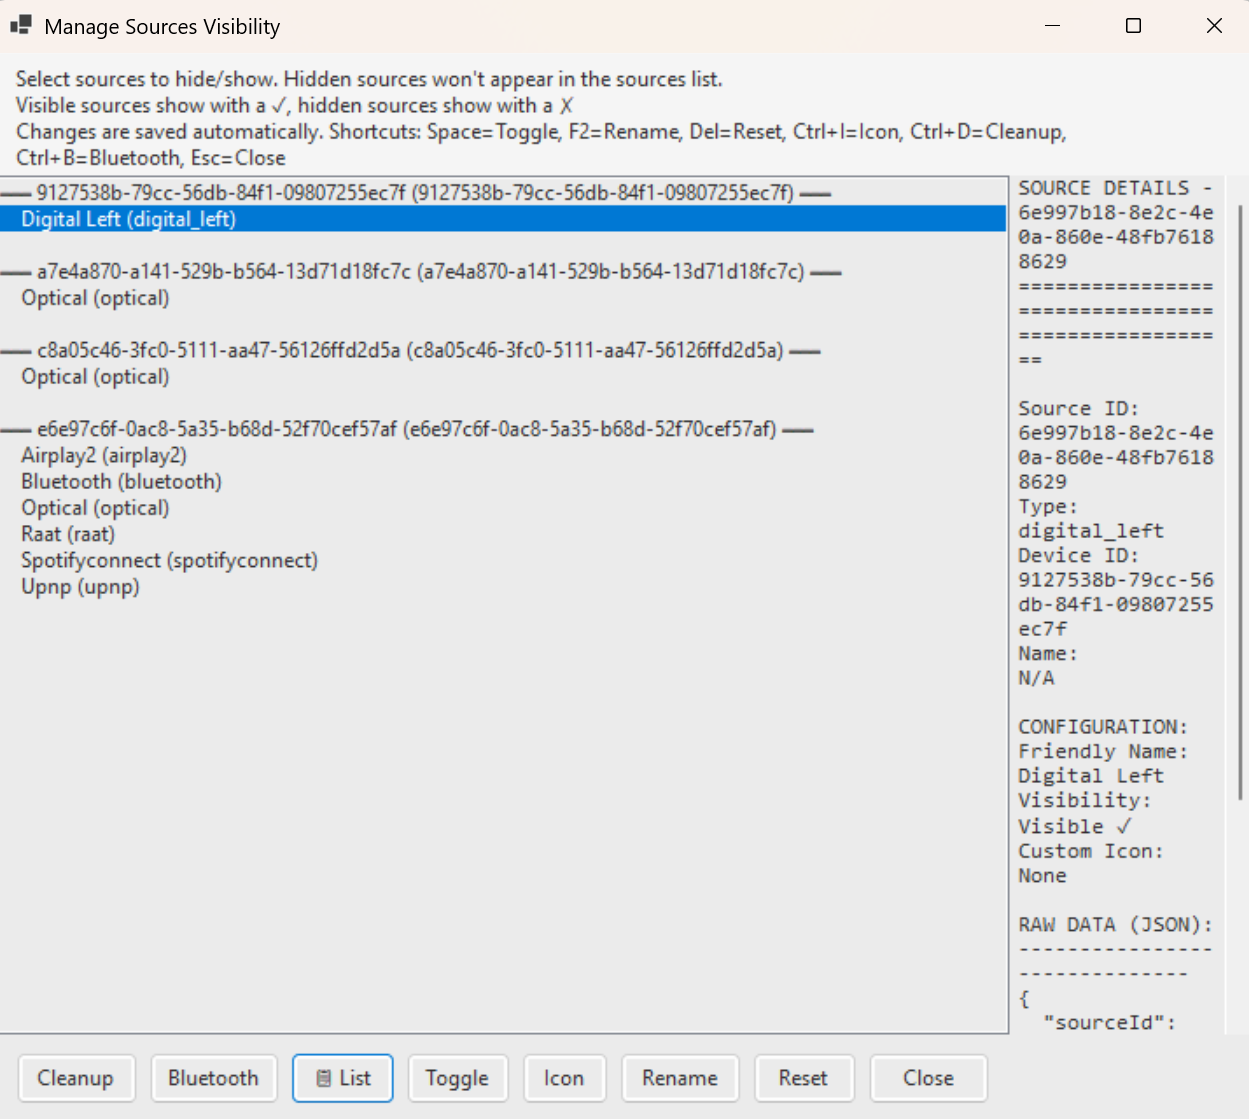Run Cleanup on the sources list
This screenshot has height=1119, width=1249.
tap(76, 1078)
